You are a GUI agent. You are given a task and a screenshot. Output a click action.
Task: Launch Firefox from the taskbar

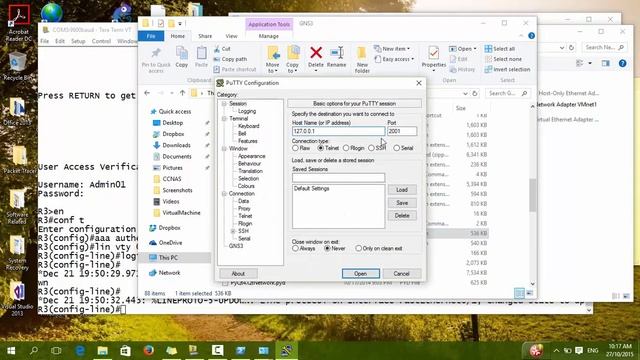(148, 351)
